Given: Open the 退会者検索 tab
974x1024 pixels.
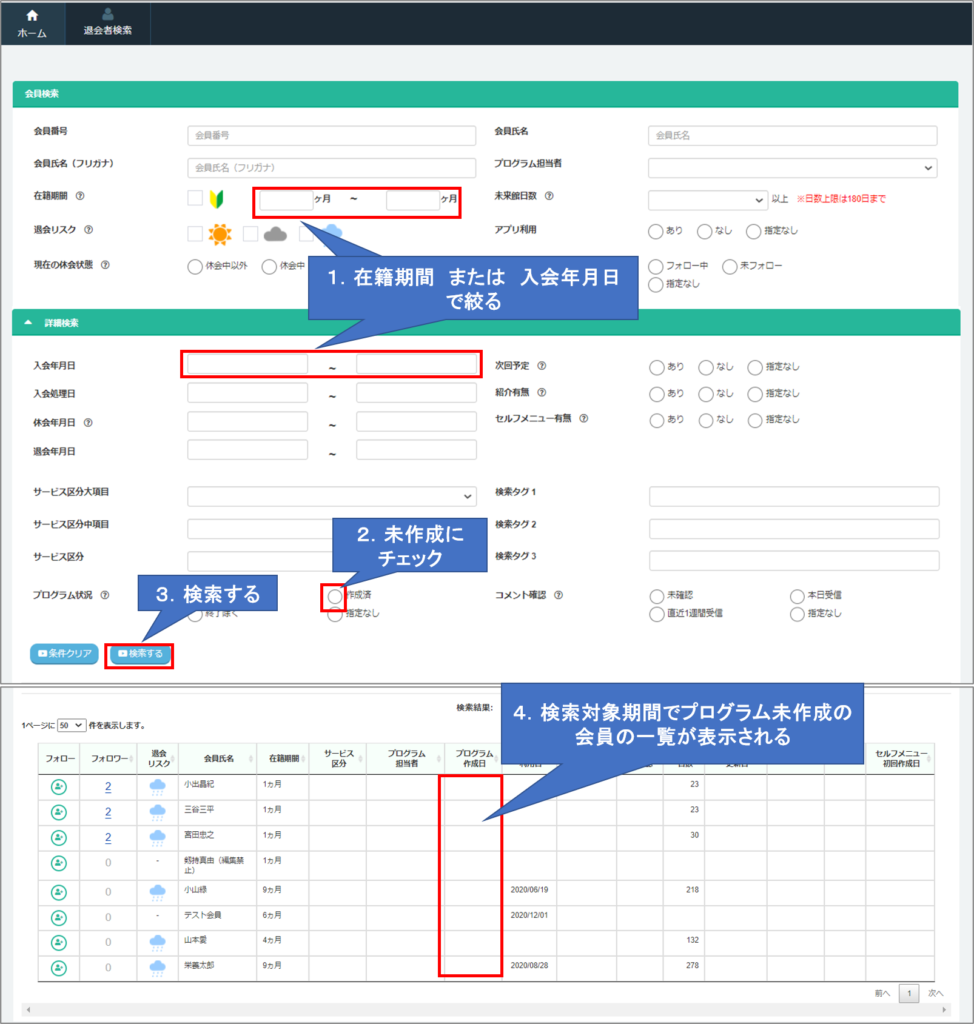Looking at the screenshot, I should pyautogui.click(x=108, y=22).
